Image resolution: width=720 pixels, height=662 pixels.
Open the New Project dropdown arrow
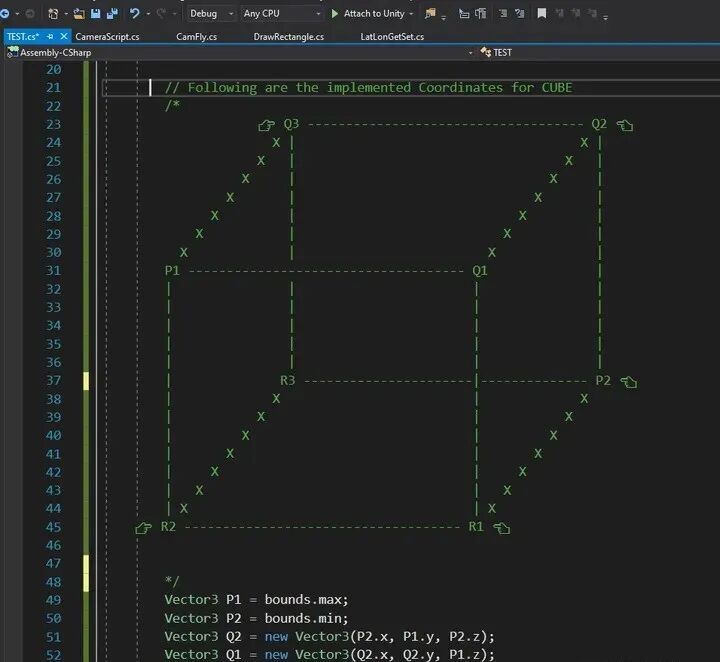(66, 14)
